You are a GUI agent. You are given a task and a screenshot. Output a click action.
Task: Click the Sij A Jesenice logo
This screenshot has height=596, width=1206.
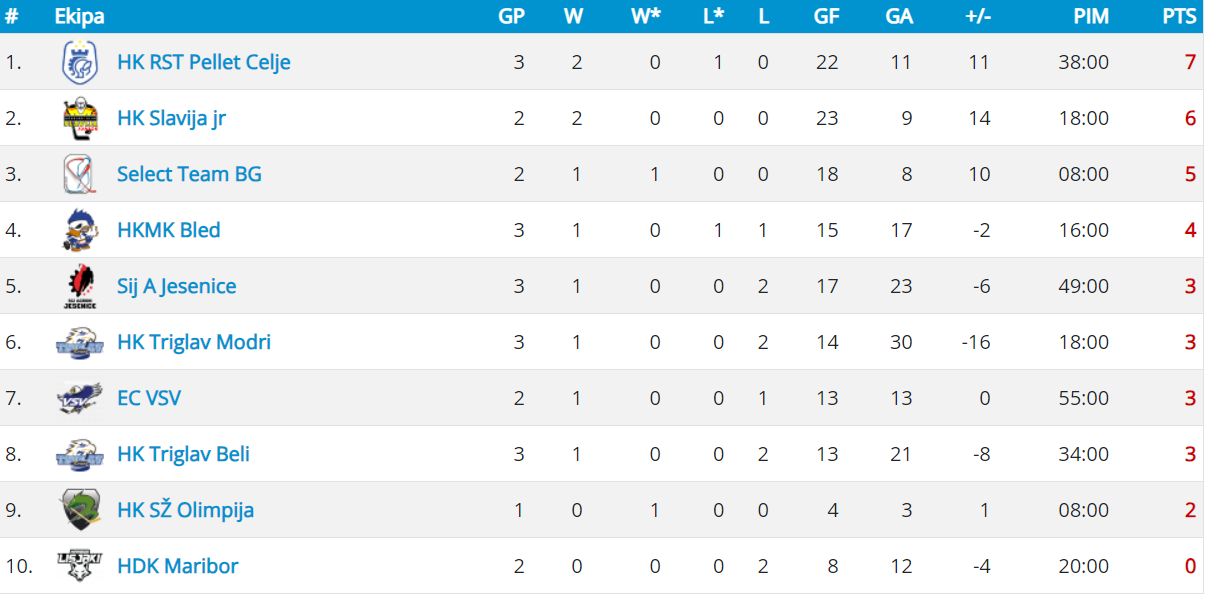[80, 286]
